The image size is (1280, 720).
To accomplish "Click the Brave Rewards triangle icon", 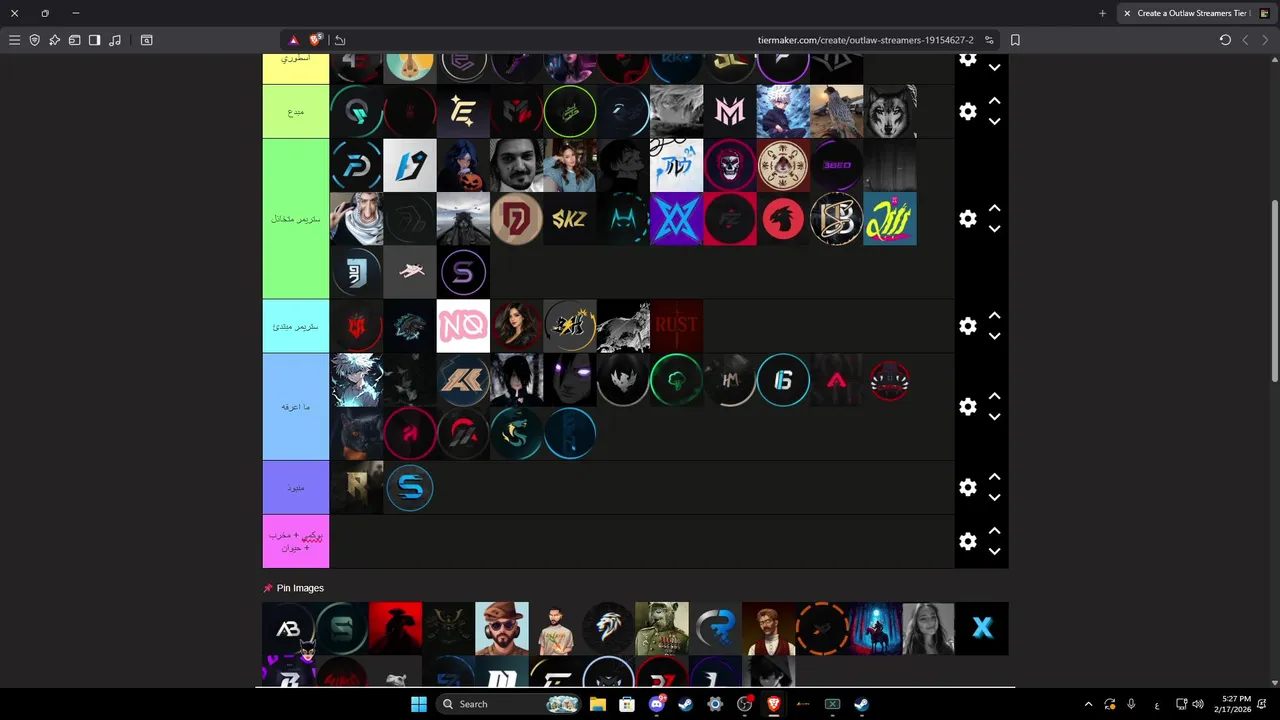I will [293, 40].
